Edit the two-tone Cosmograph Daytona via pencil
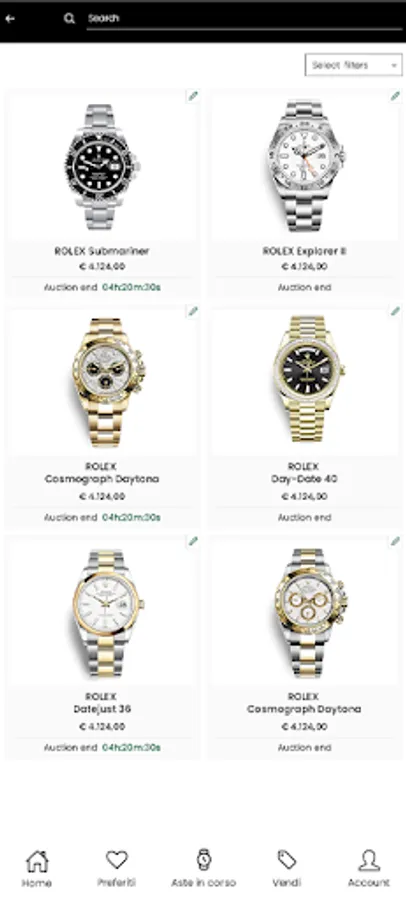The width and height of the screenshot is (406, 900). point(395,541)
